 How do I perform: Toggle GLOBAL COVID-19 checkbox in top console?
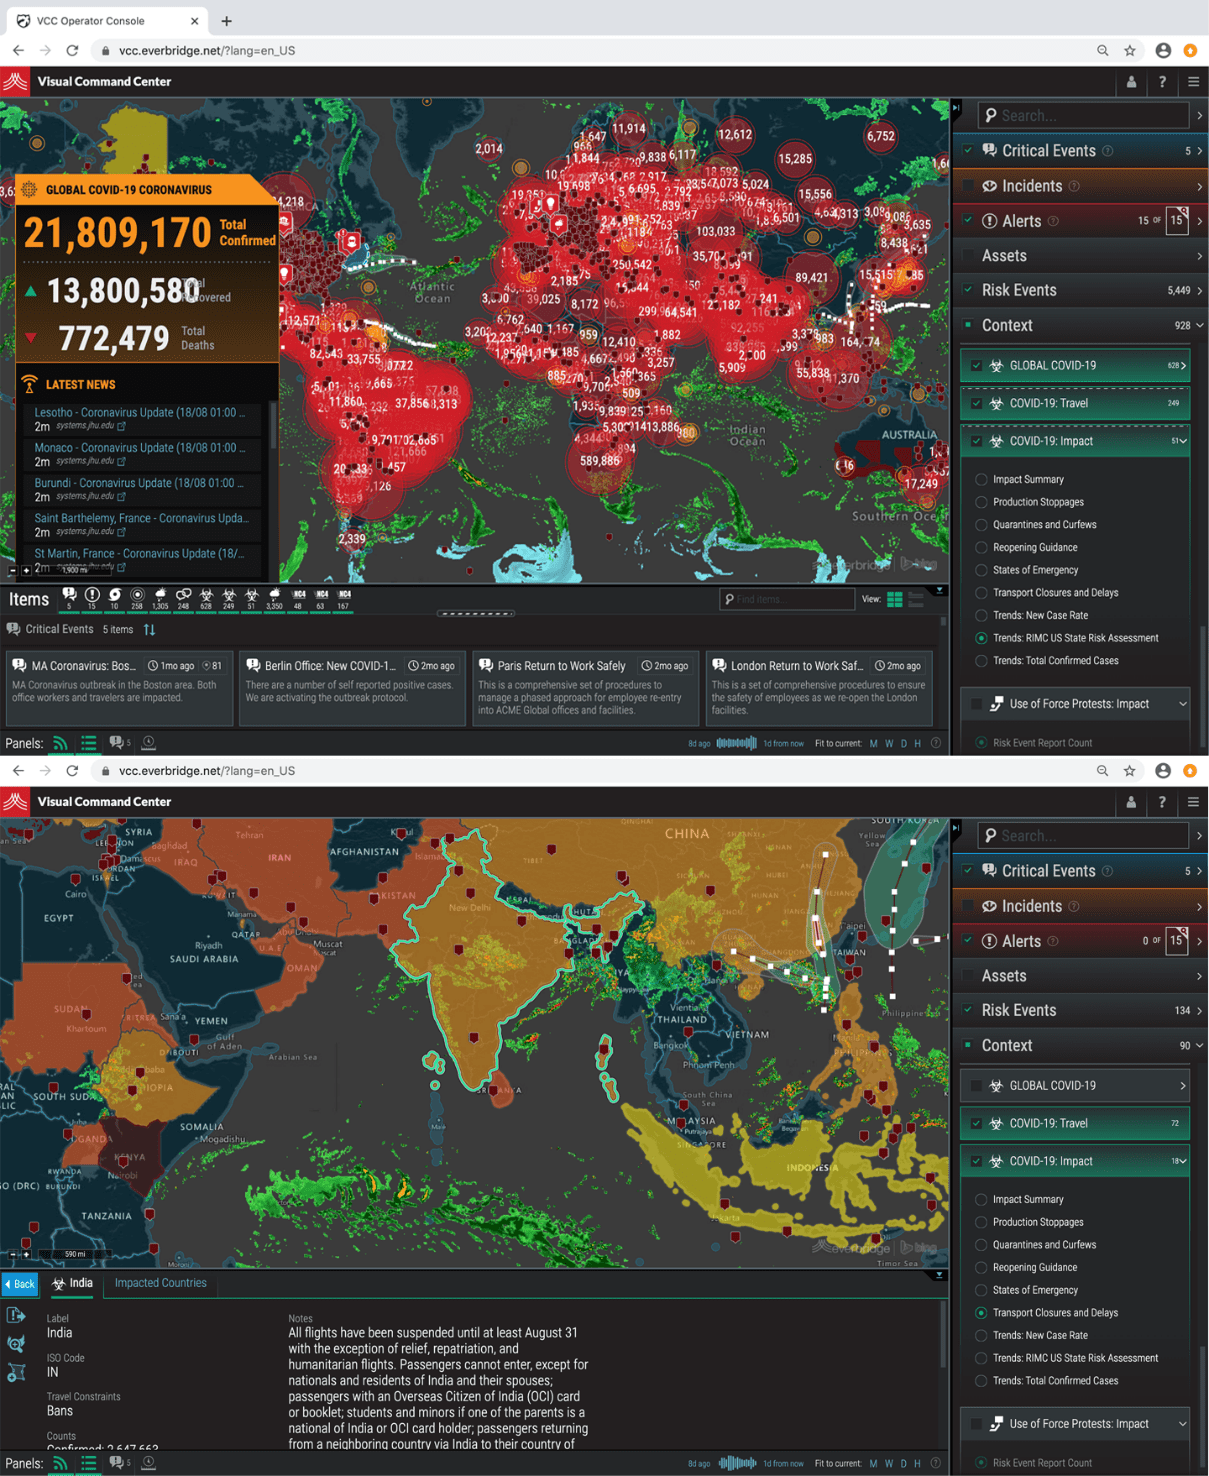pos(976,366)
